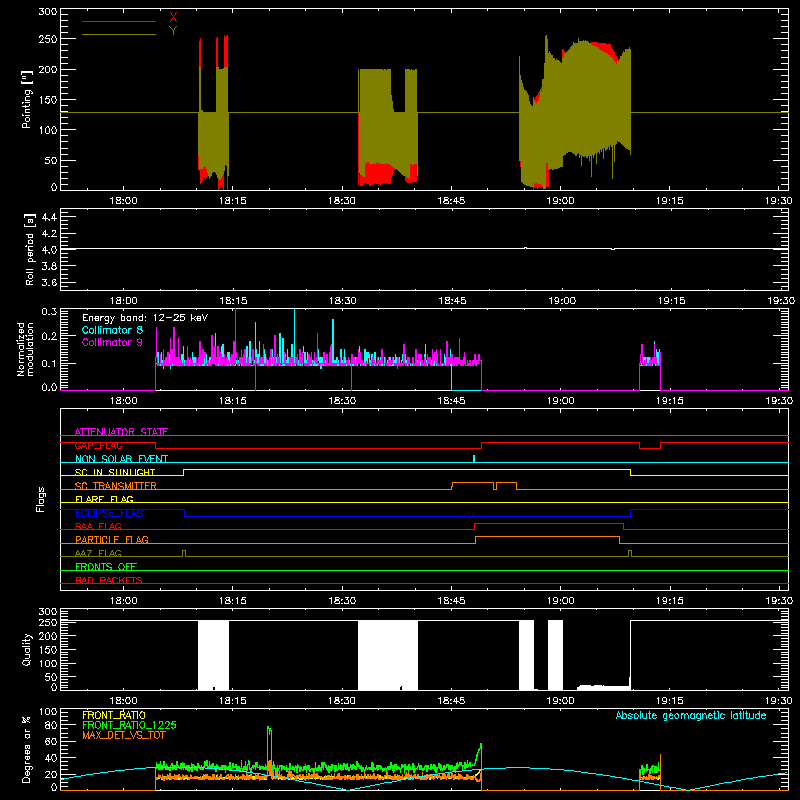Click the NON_SOLAR_EVENT flag label

(121, 459)
